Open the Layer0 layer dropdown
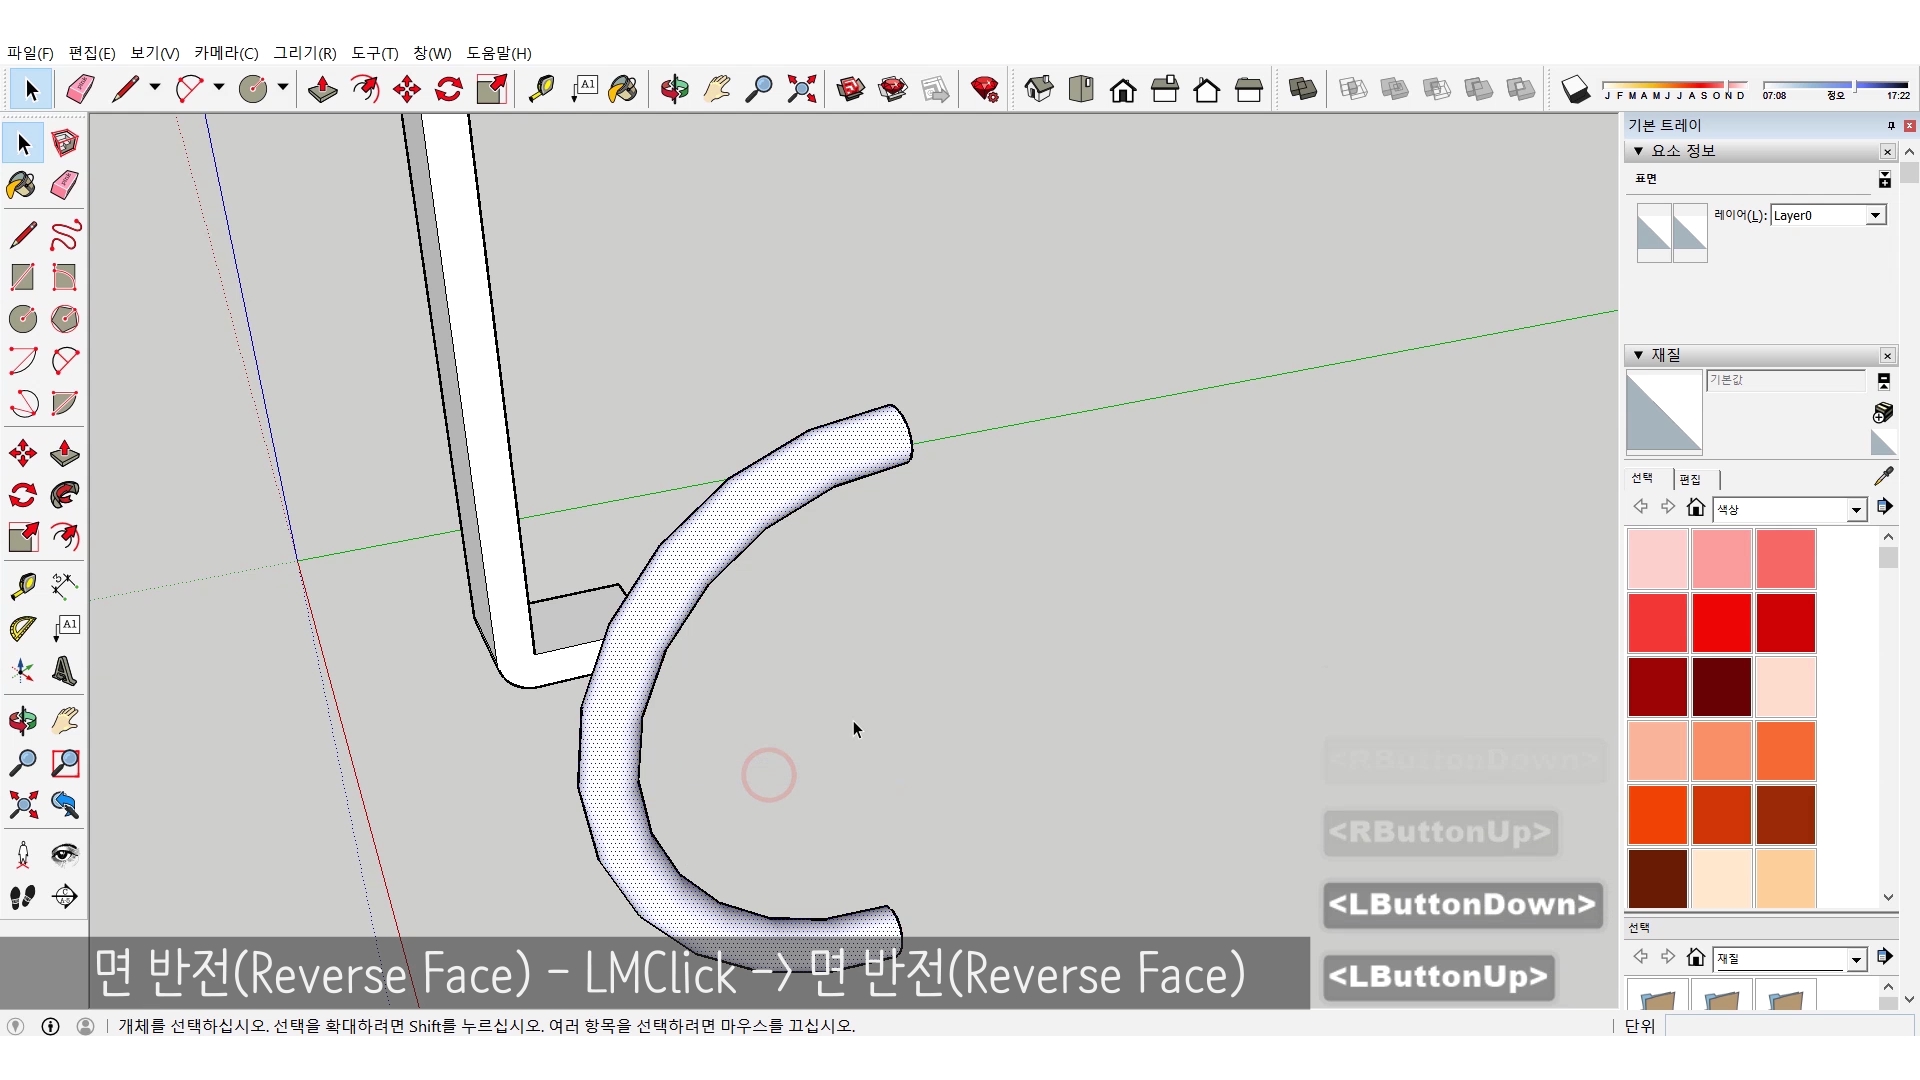Image resolution: width=1920 pixels, height=1080 pixels. pyautogui.click(x=1875, y=215)
